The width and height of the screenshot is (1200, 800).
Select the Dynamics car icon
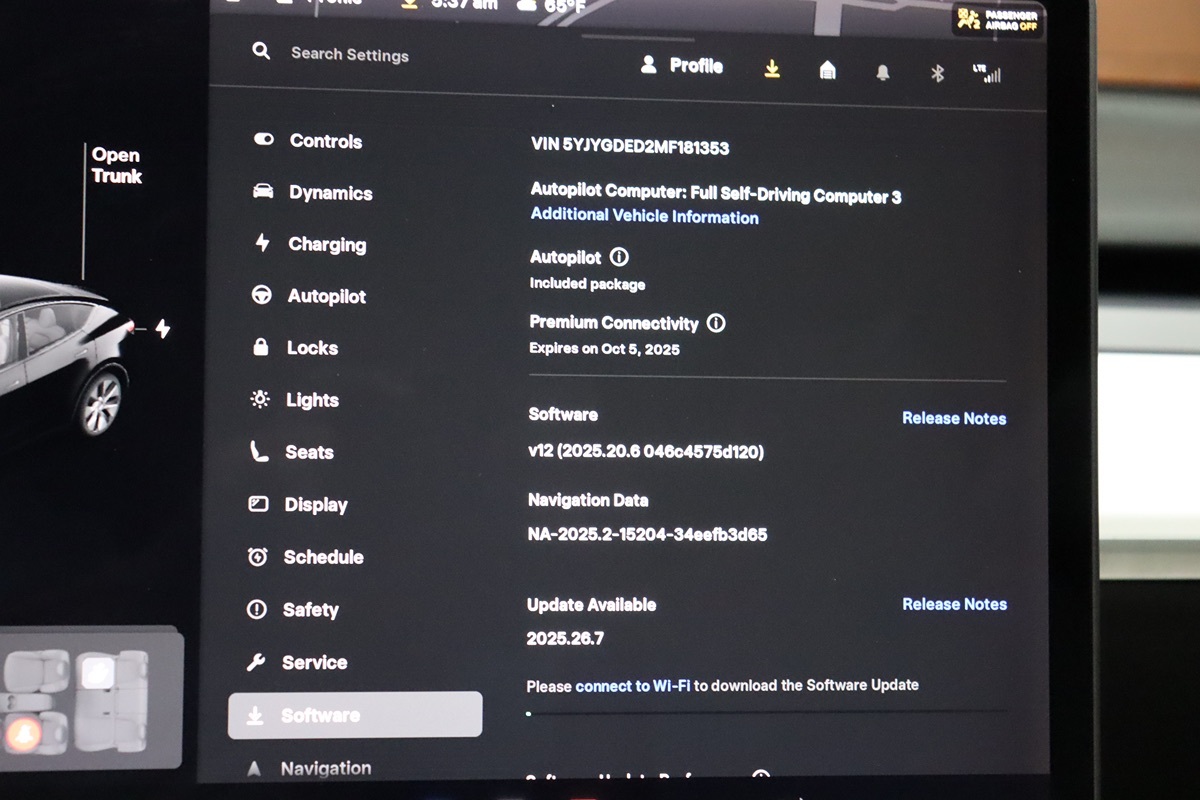pos(263,191)
